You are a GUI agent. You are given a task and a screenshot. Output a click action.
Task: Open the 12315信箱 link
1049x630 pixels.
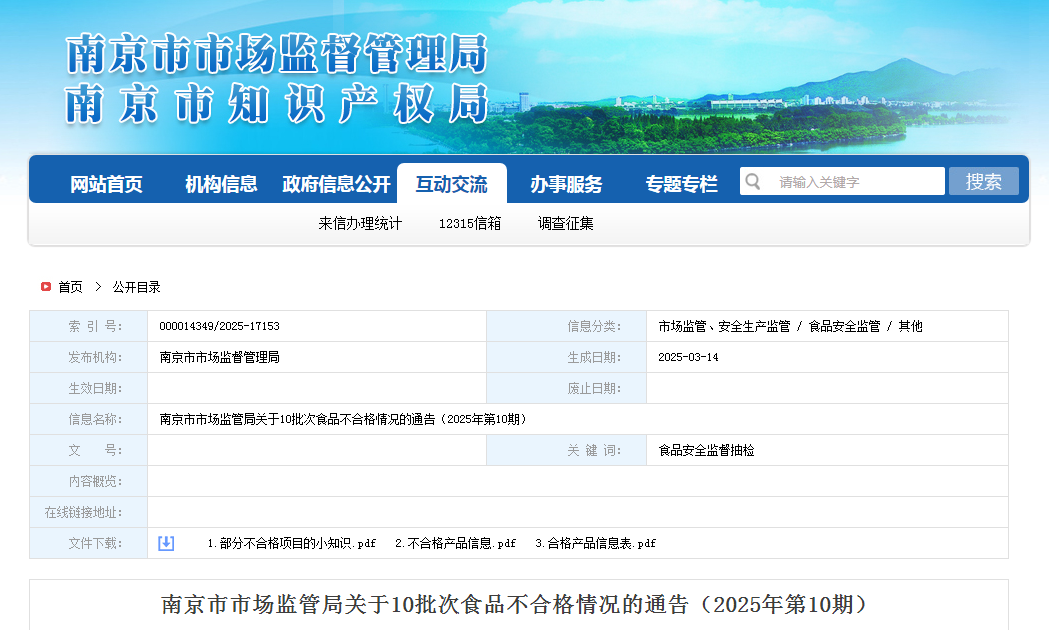point(470,223)
